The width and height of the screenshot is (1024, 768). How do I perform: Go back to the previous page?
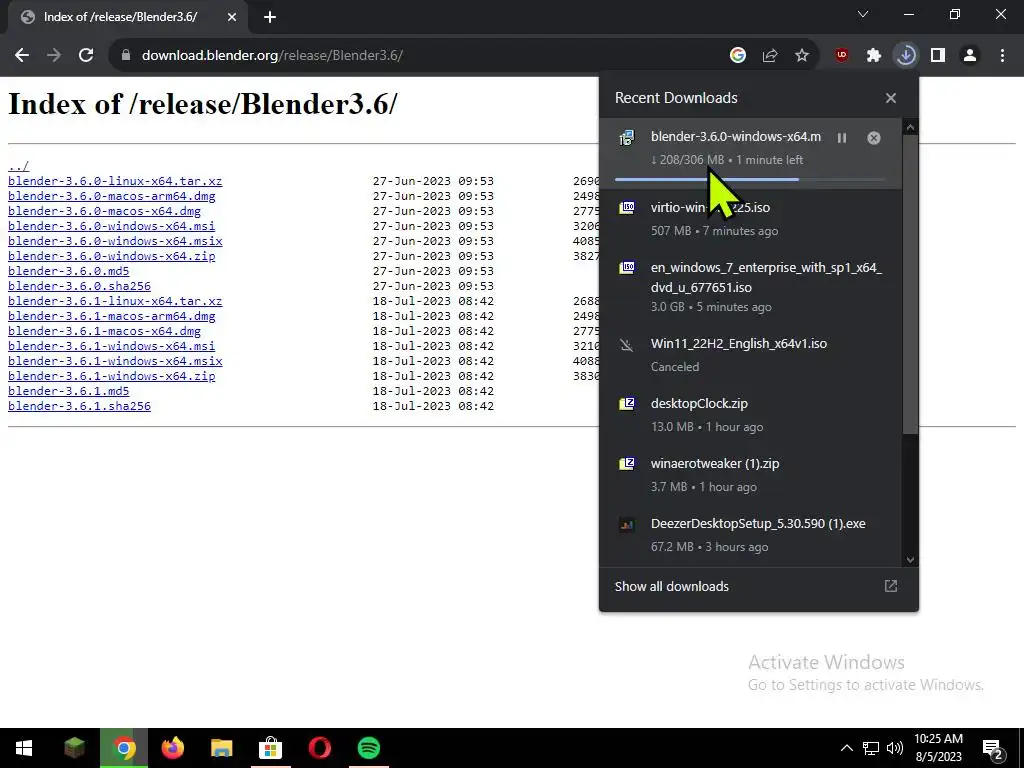click(22, 56)
